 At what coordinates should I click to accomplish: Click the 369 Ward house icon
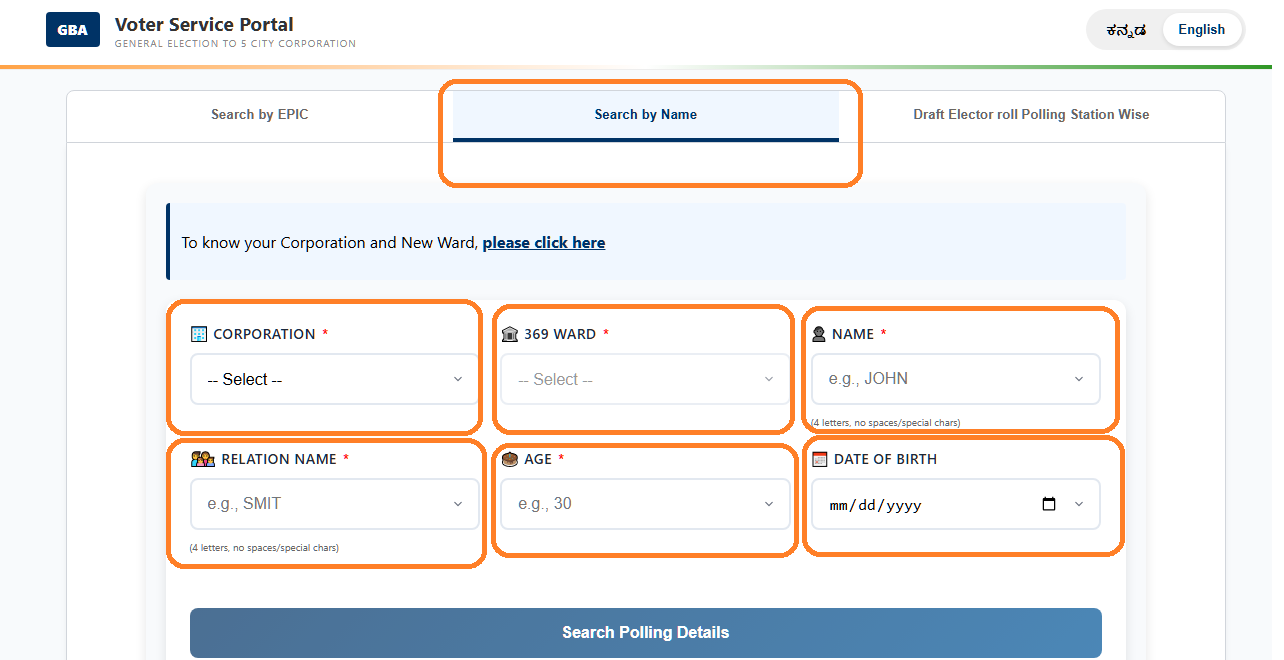click(510, 334)
